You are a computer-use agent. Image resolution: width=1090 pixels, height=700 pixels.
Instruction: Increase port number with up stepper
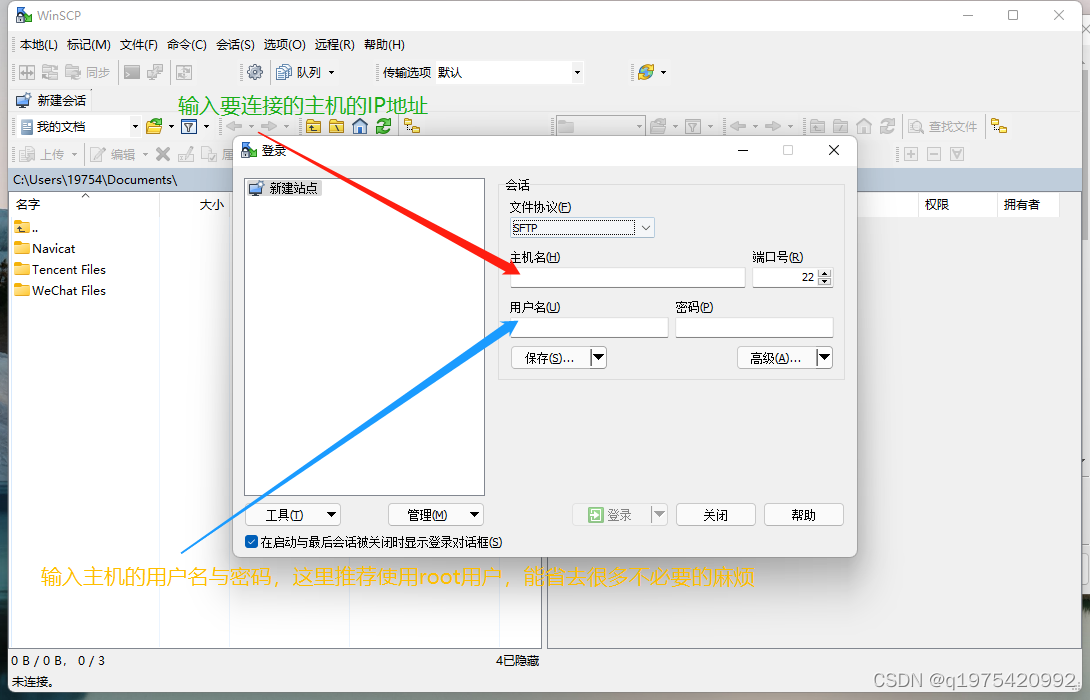(824, 273)
